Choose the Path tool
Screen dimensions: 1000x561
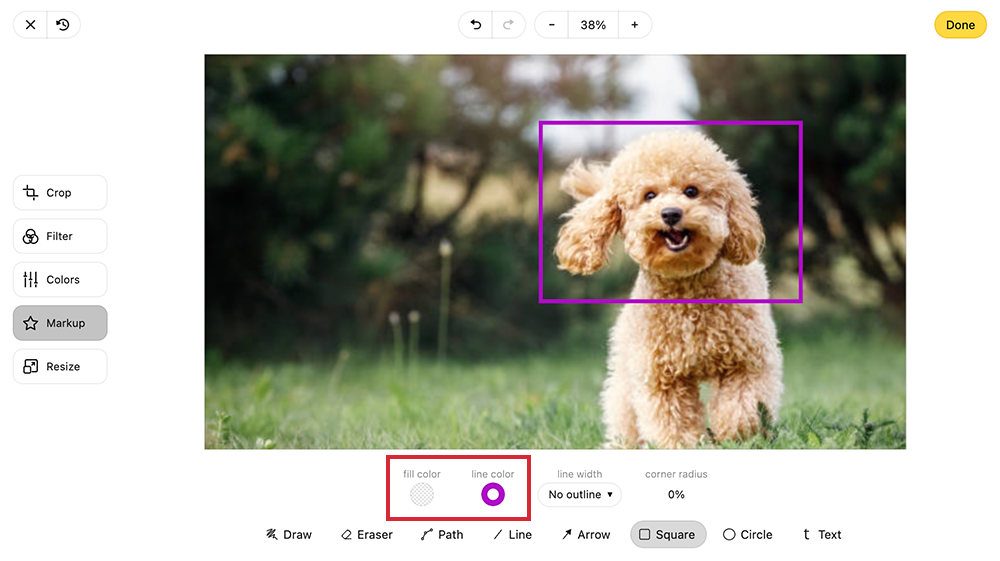[442, 535]
